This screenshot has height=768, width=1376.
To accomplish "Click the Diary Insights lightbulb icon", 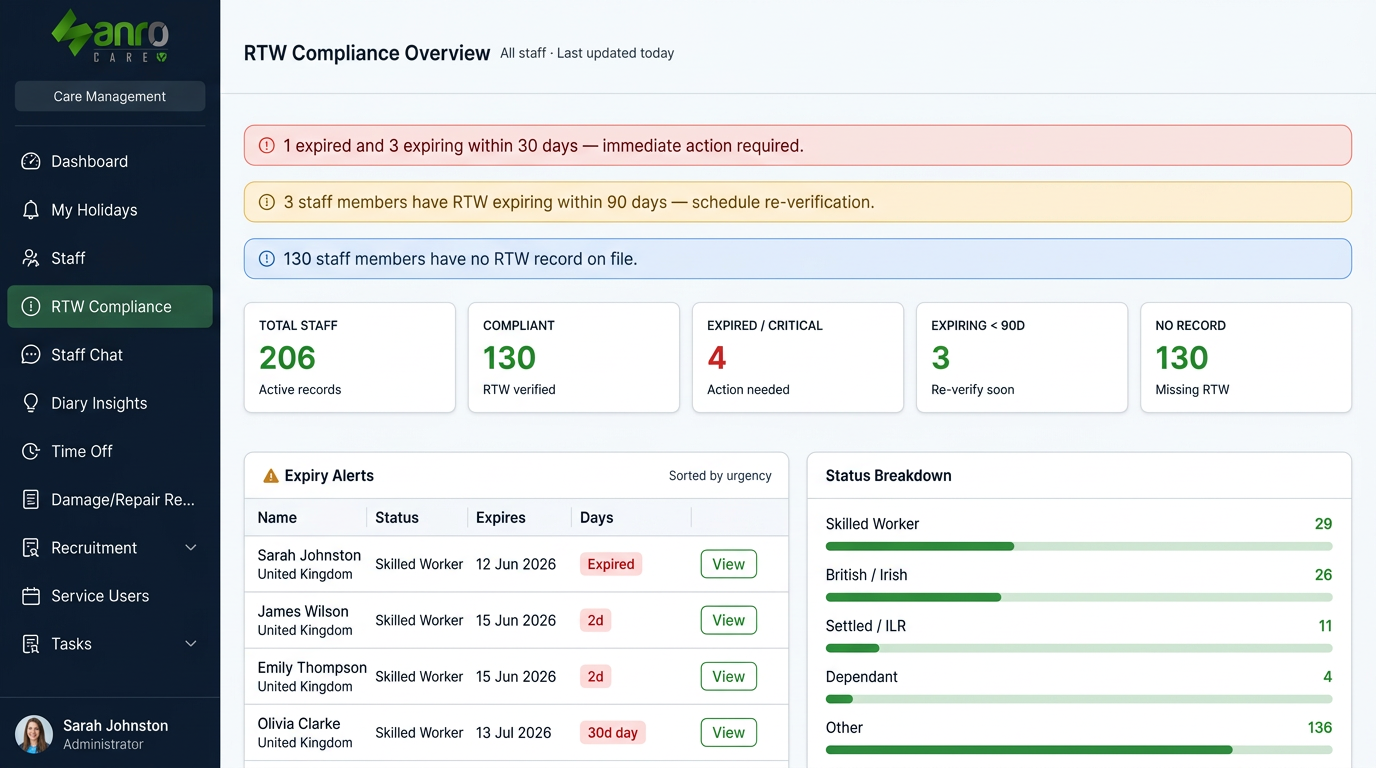I will pos(31,403).
